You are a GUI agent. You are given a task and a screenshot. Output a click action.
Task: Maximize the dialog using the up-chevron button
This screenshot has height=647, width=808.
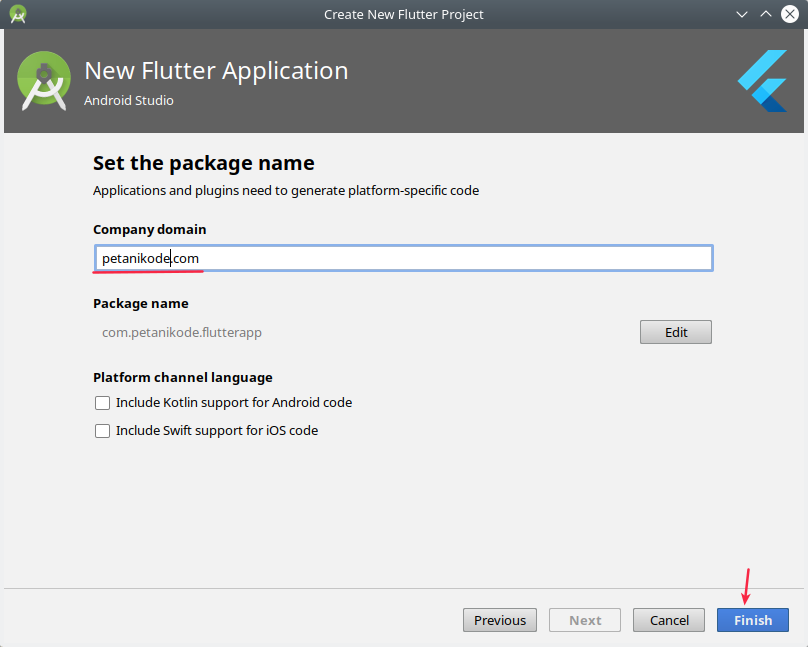[765, 14]
